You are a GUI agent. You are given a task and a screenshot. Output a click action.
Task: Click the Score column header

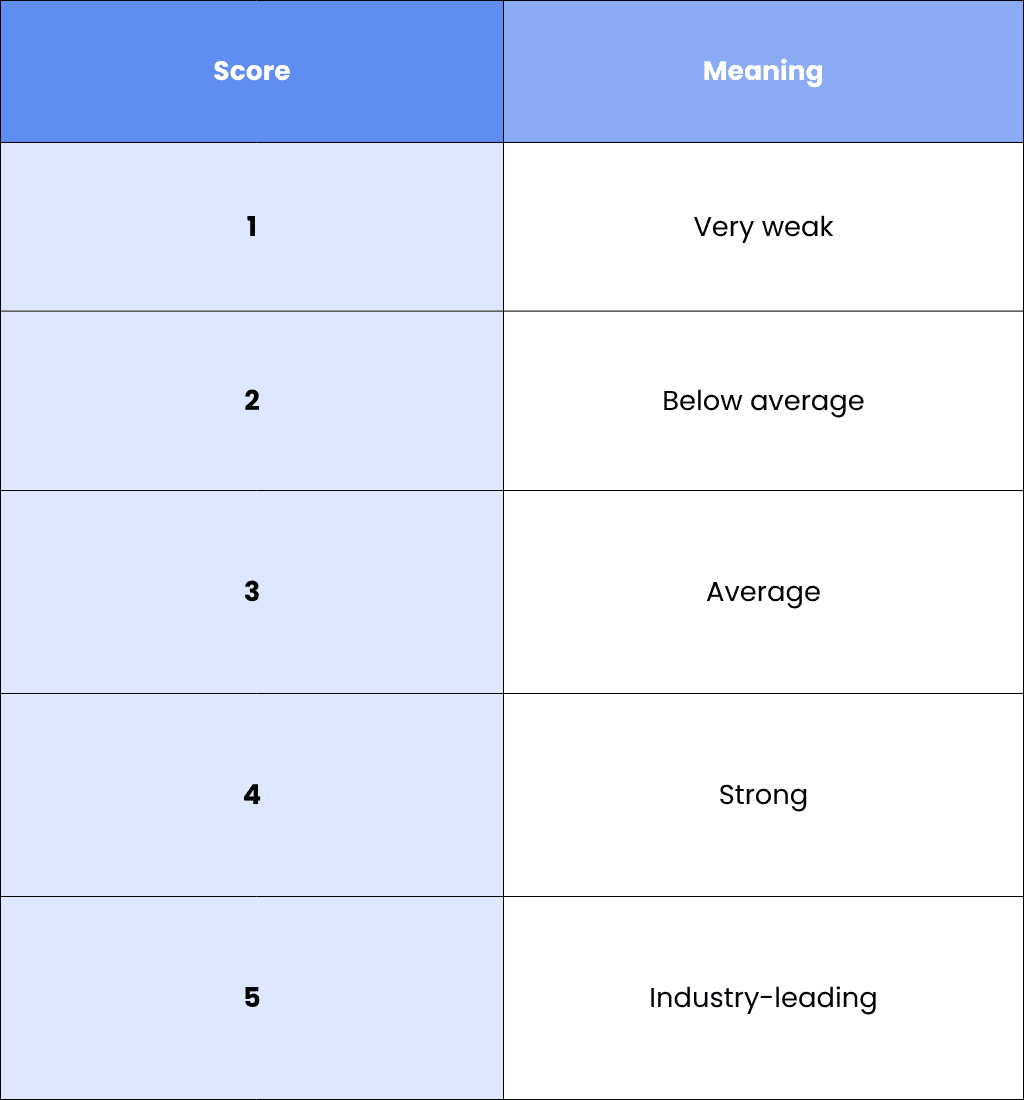pyautogui.click(x=252, y=72)
